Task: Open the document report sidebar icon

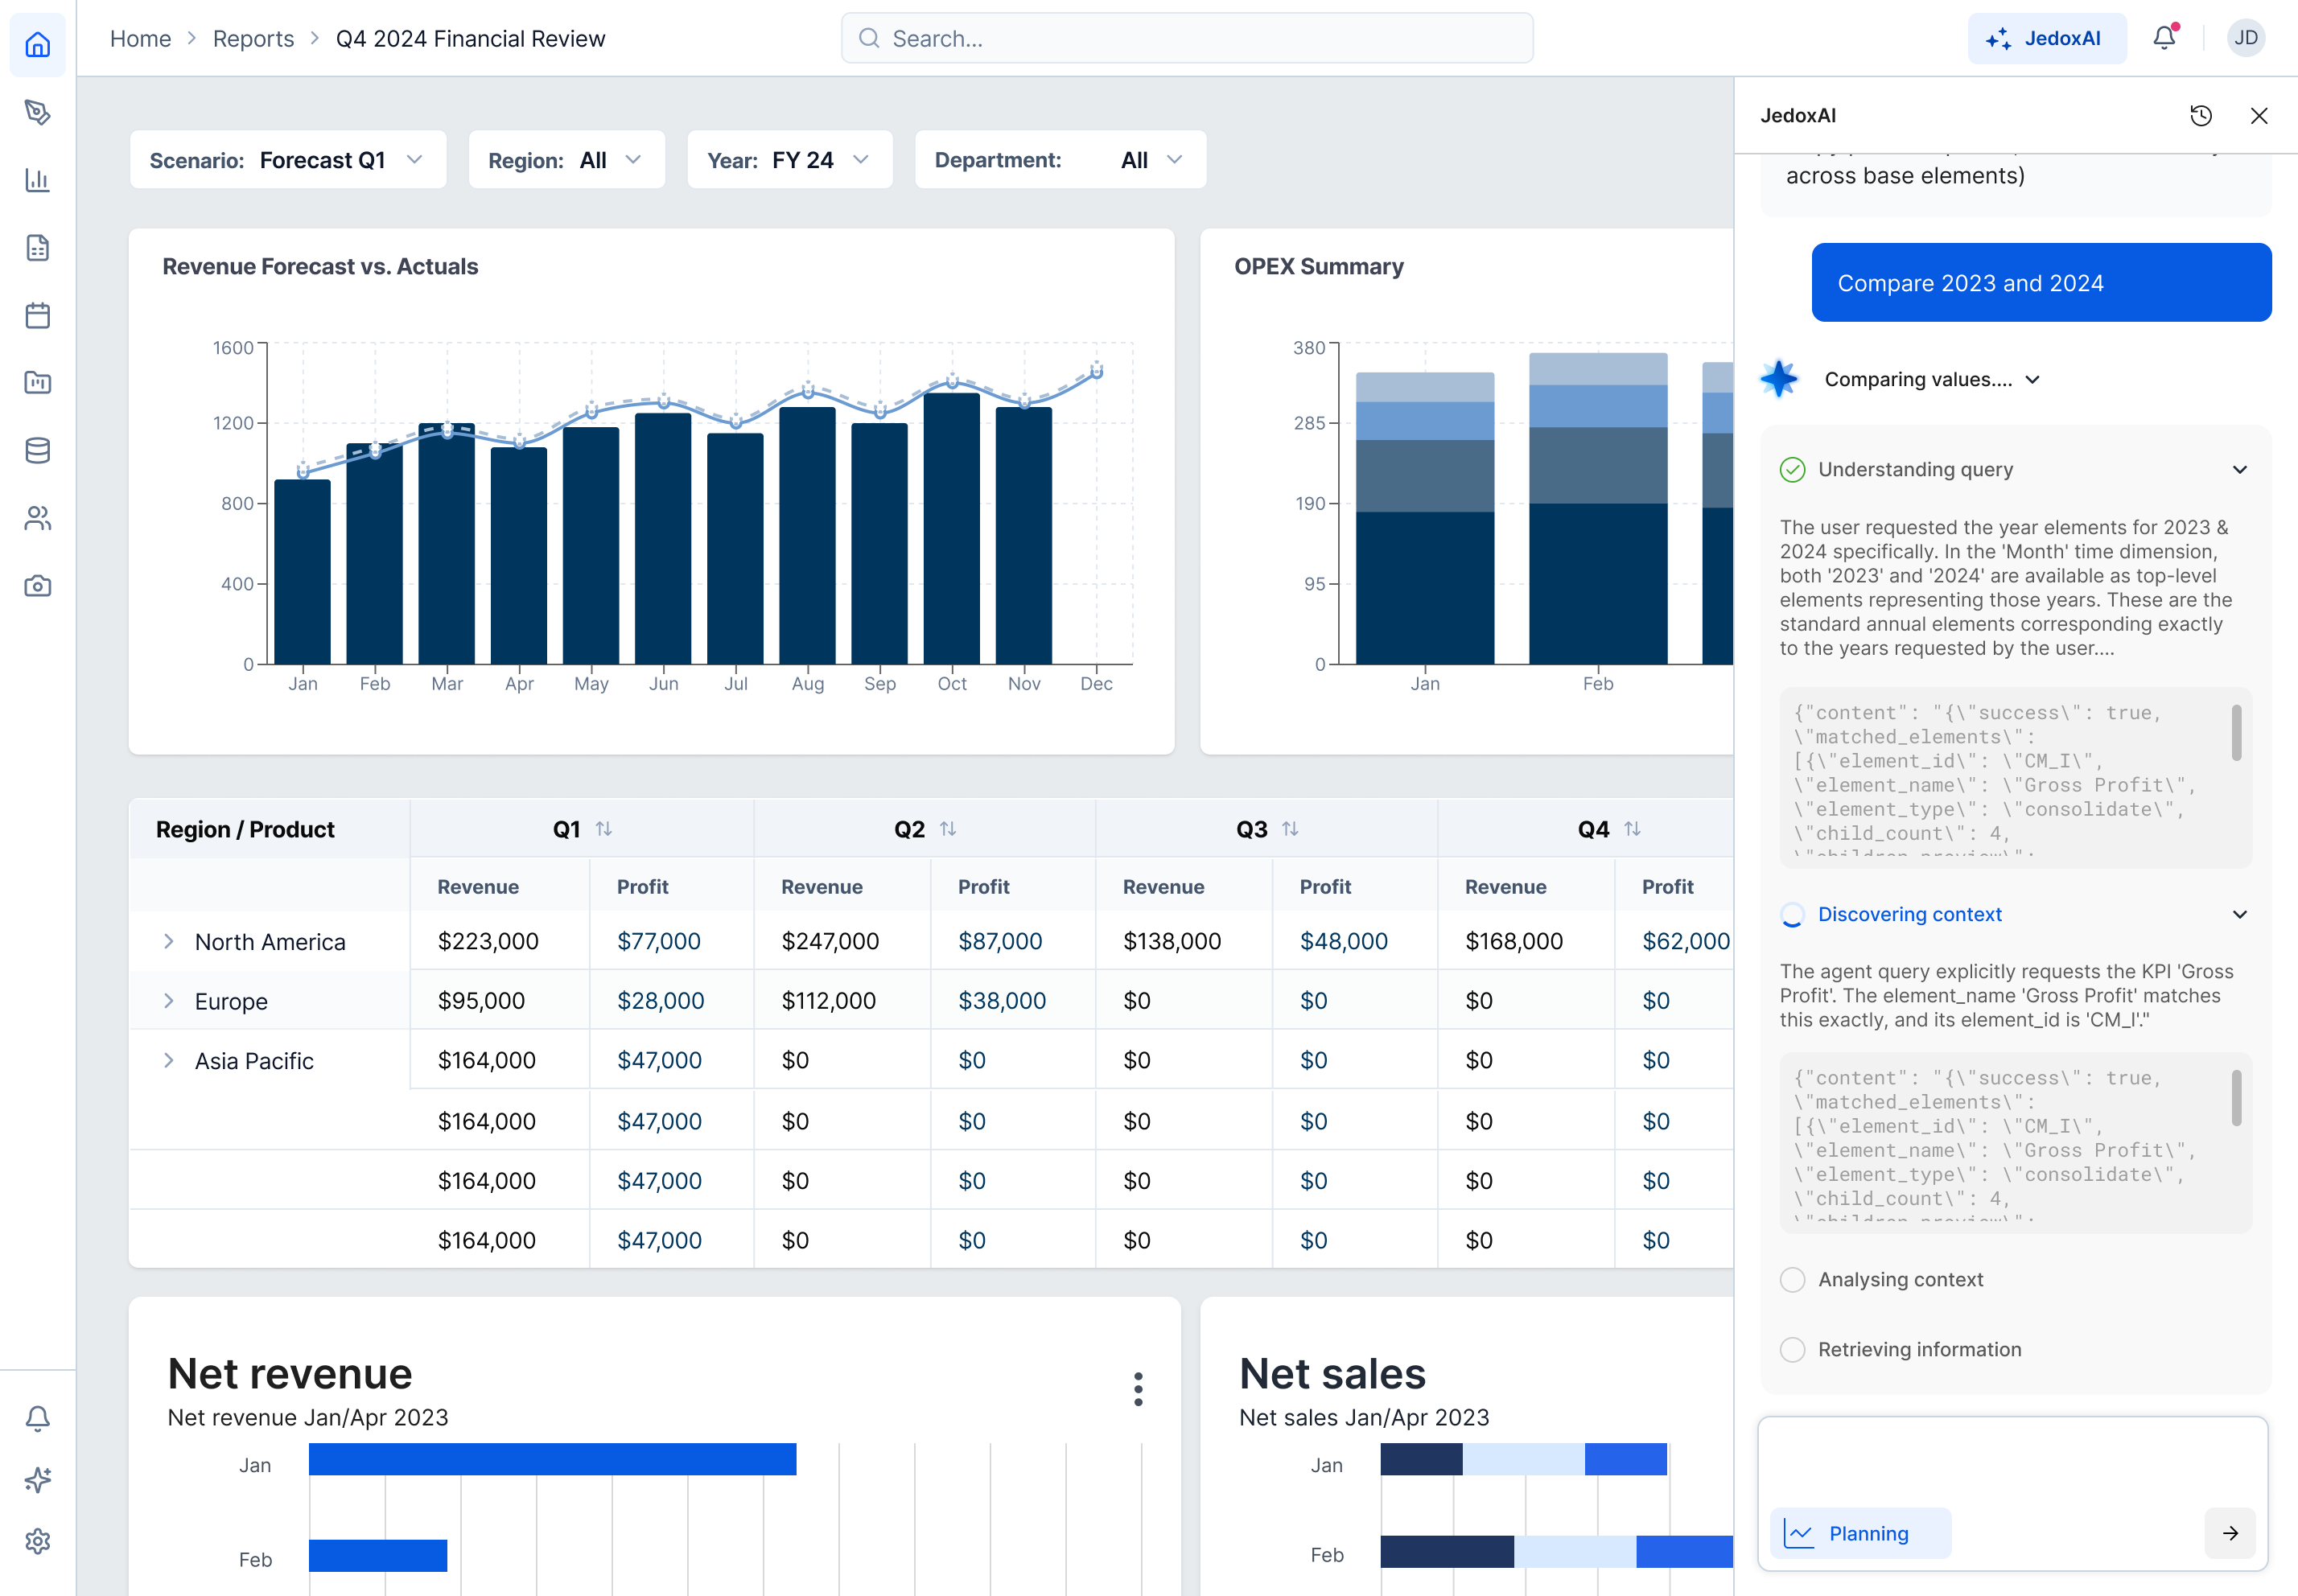Action: pyautogui.click(x=38, y=248)
